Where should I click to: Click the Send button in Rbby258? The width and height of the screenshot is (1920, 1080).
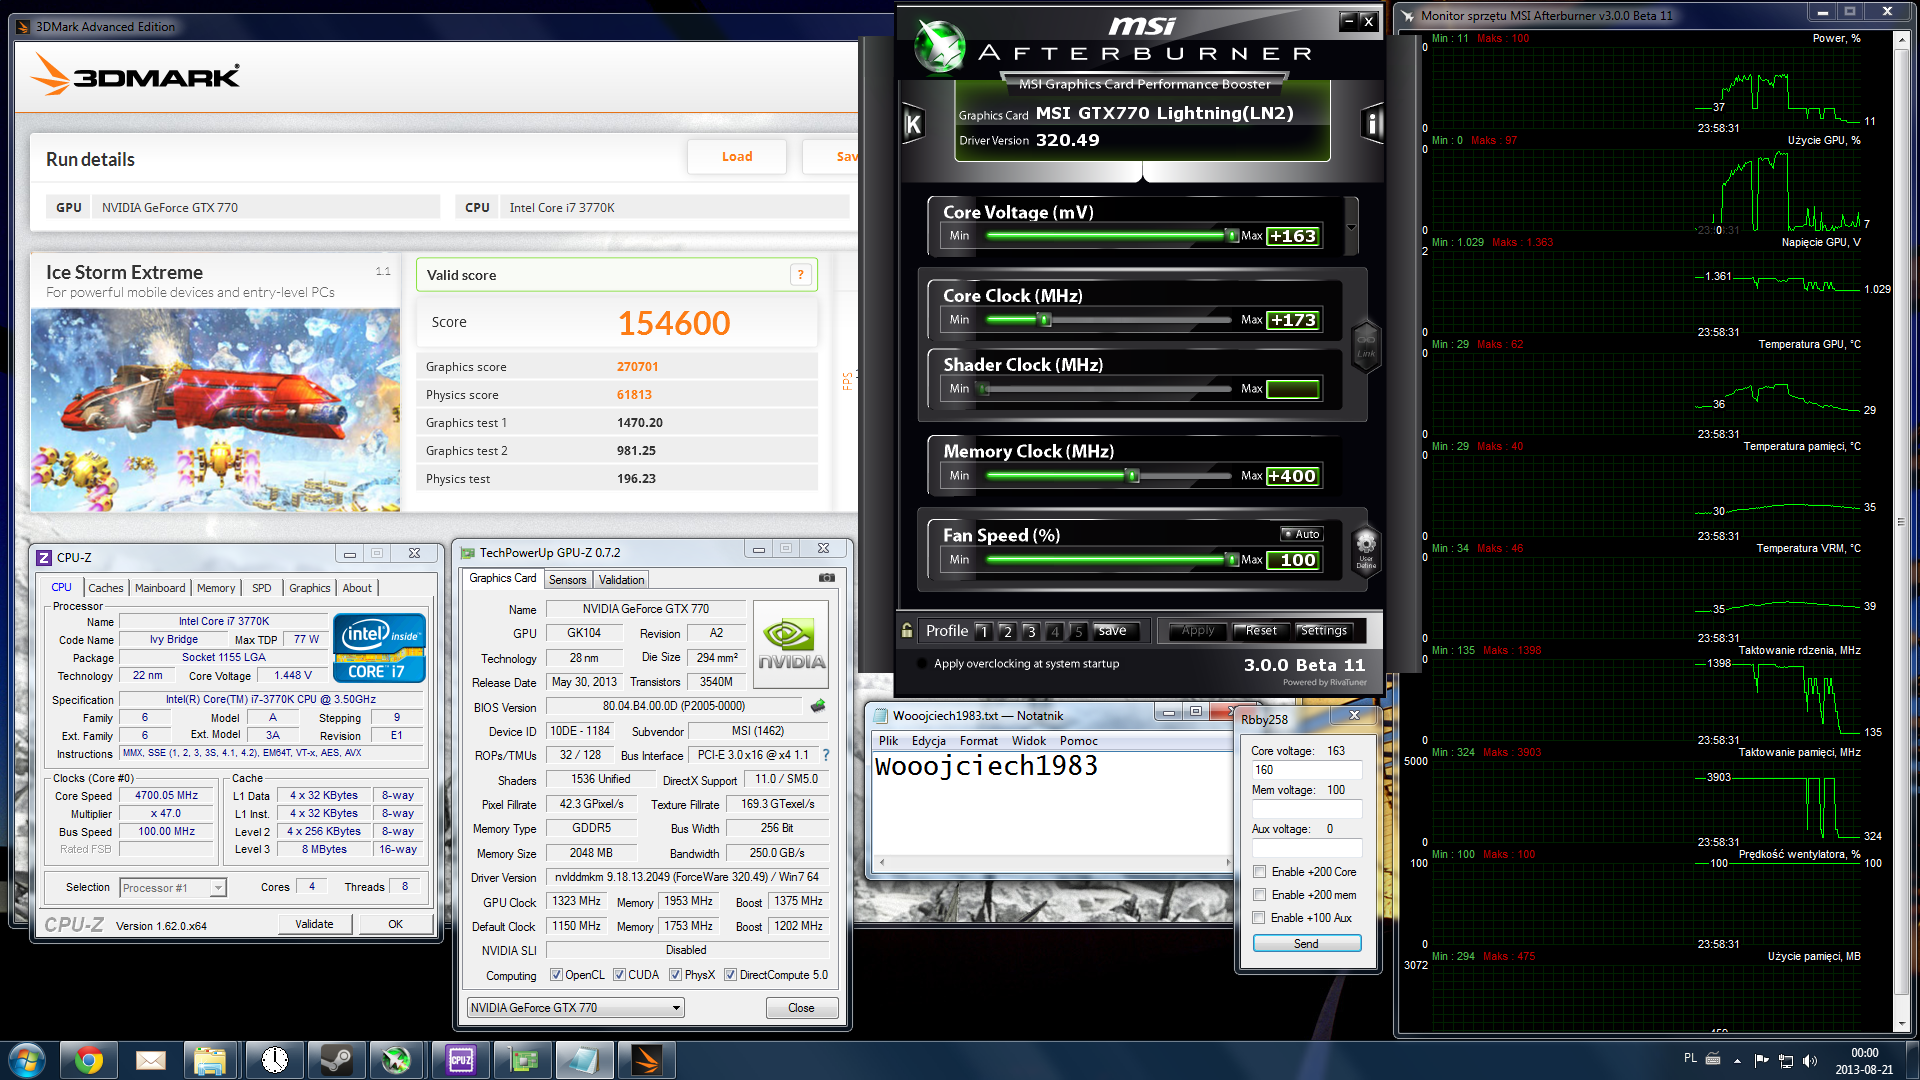point(1306,944)
